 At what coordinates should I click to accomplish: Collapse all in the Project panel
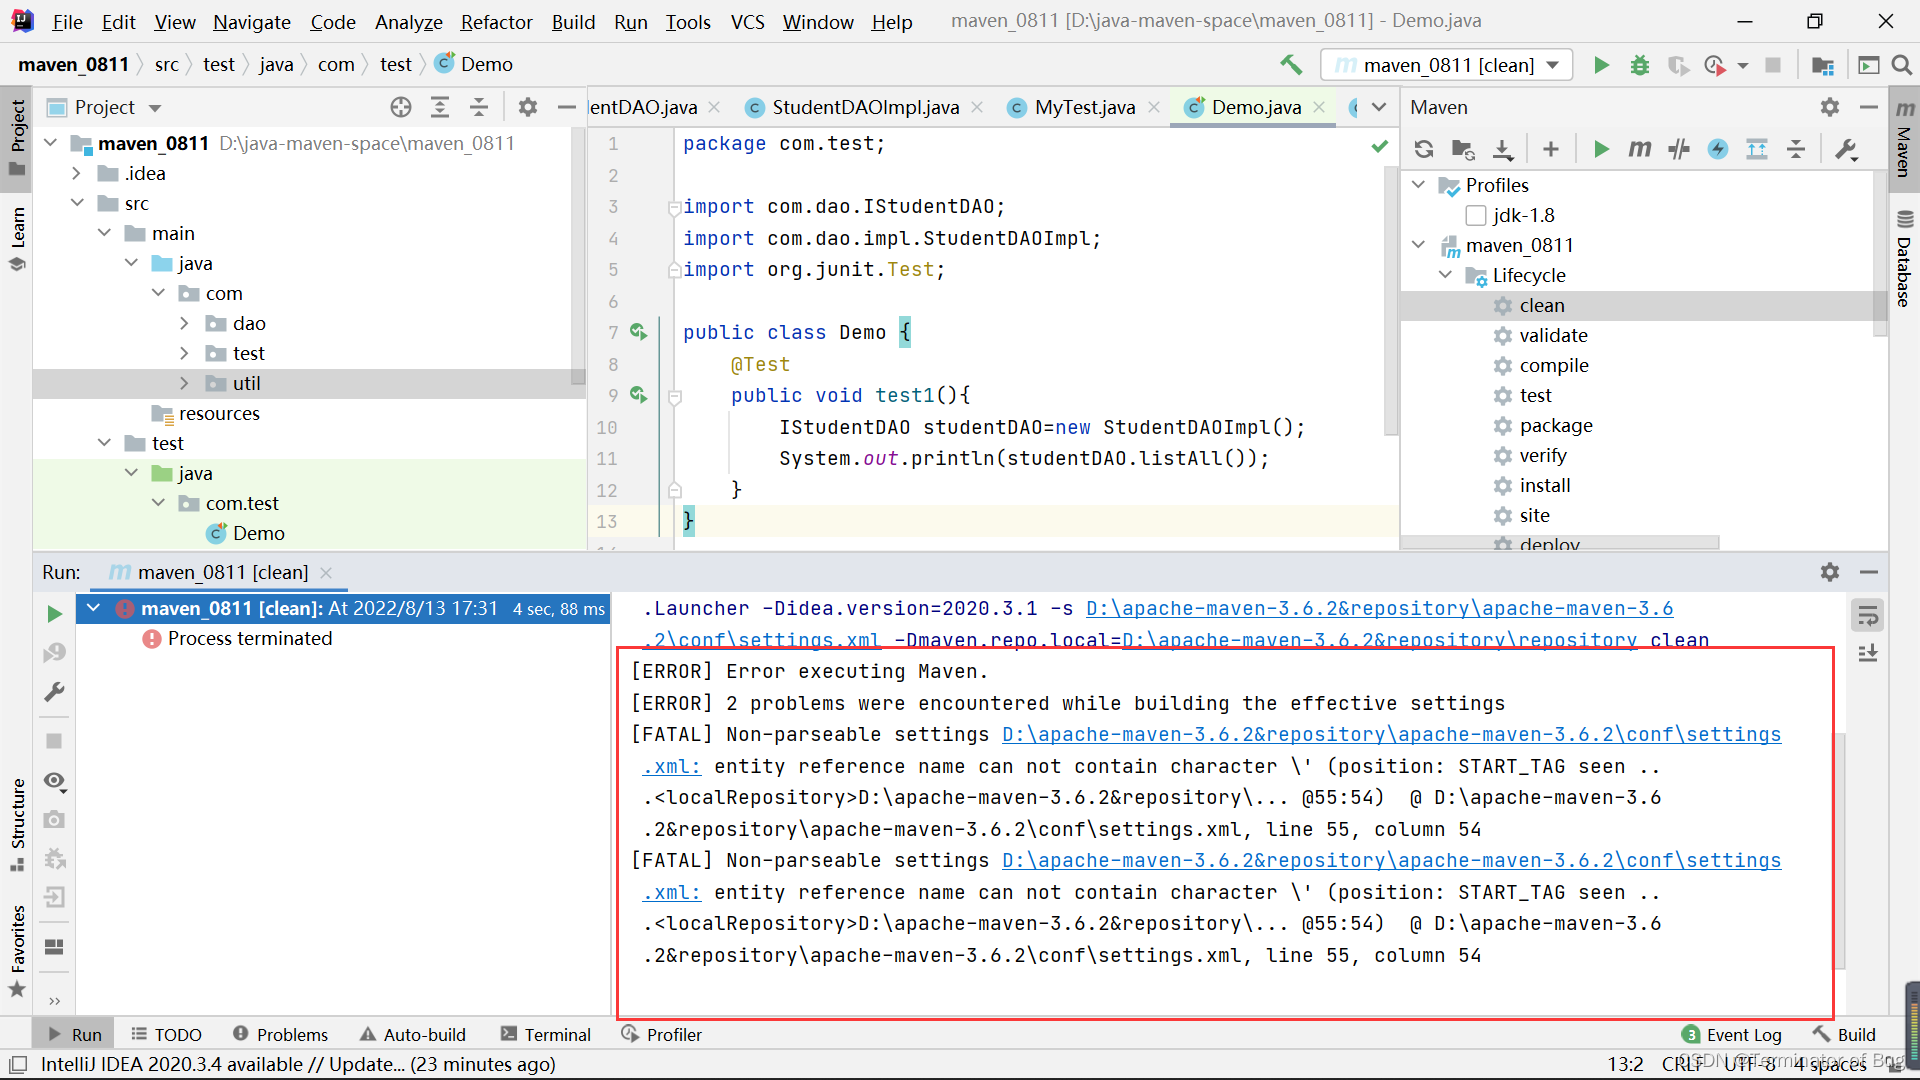(479, 107)
